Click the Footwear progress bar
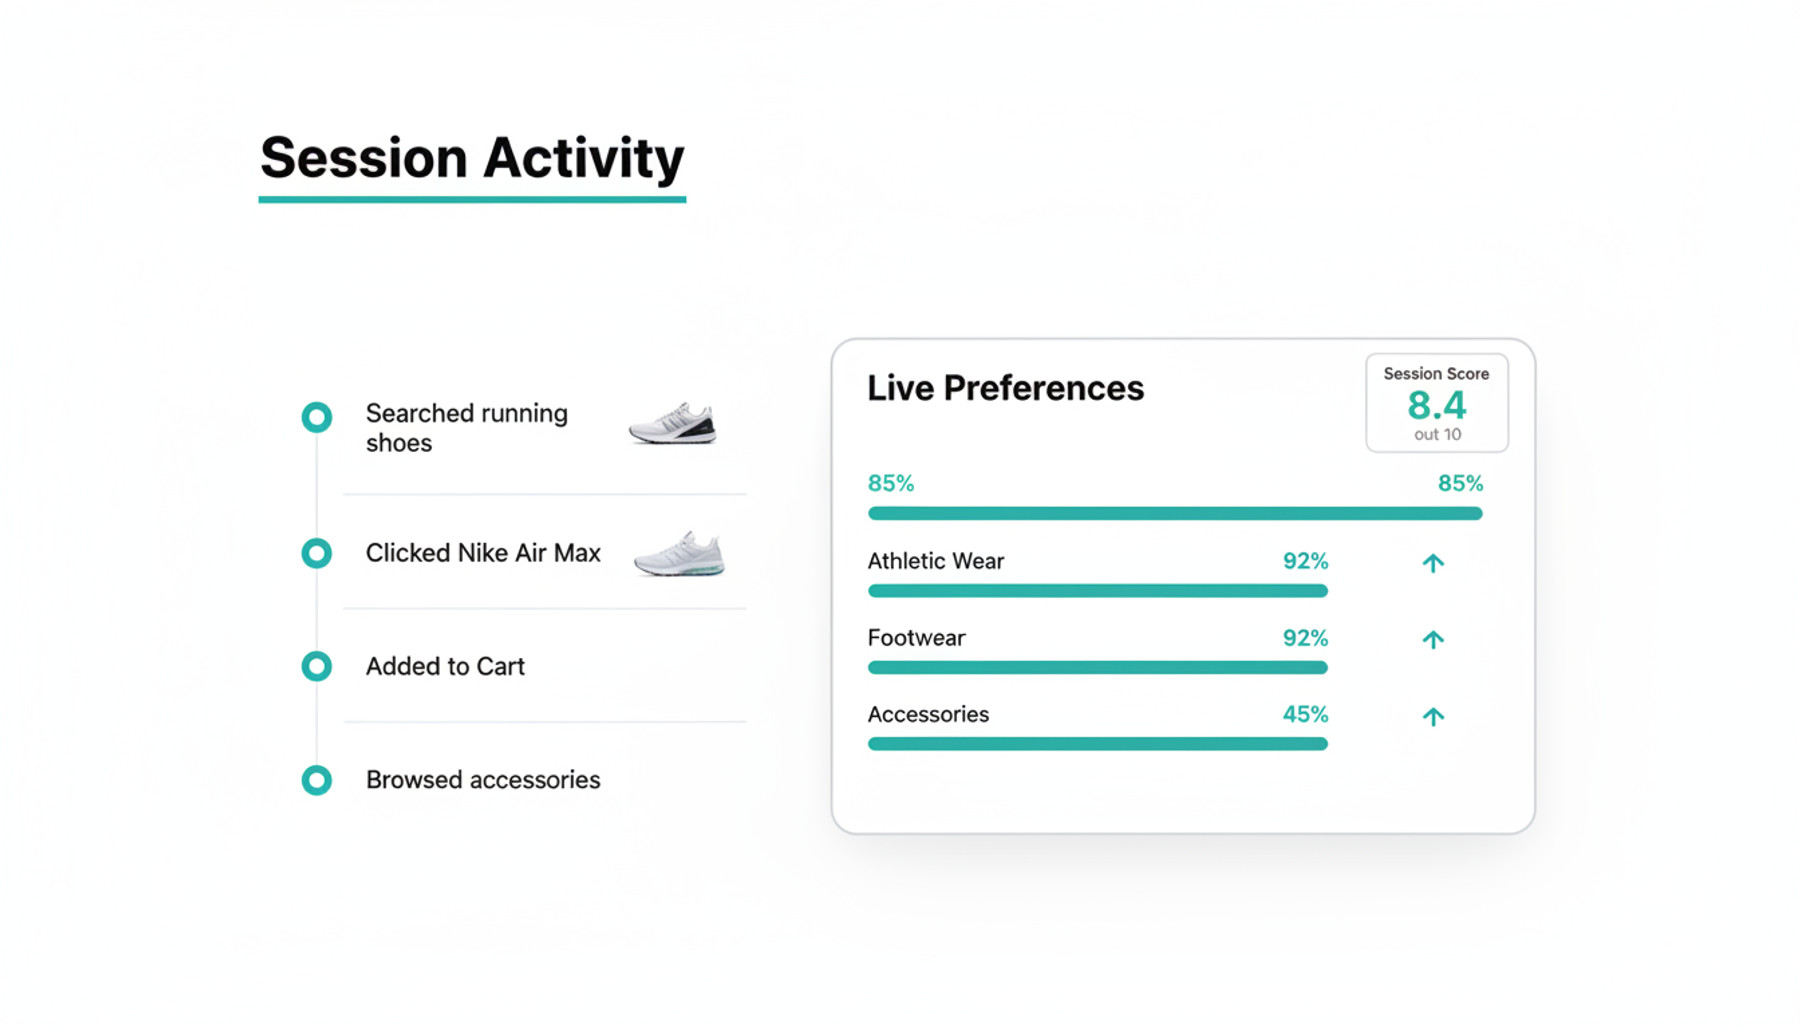Image resolution: width=1800 pixels, height=1029 pixels. coord(1097,667)
